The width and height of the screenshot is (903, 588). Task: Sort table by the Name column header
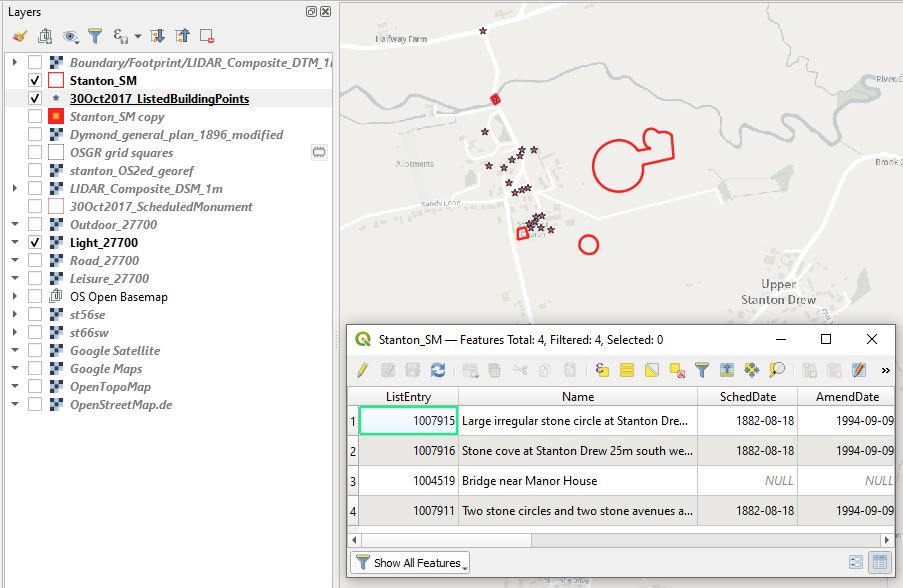click(x=578, y=397)
